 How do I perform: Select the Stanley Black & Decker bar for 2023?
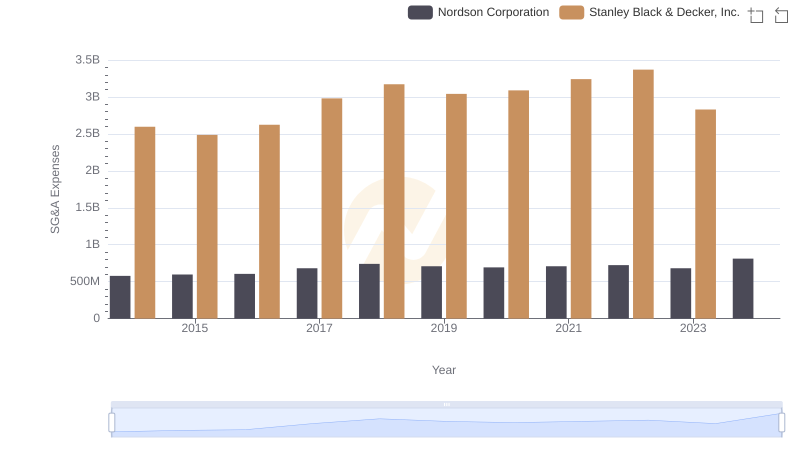[706, 214]
